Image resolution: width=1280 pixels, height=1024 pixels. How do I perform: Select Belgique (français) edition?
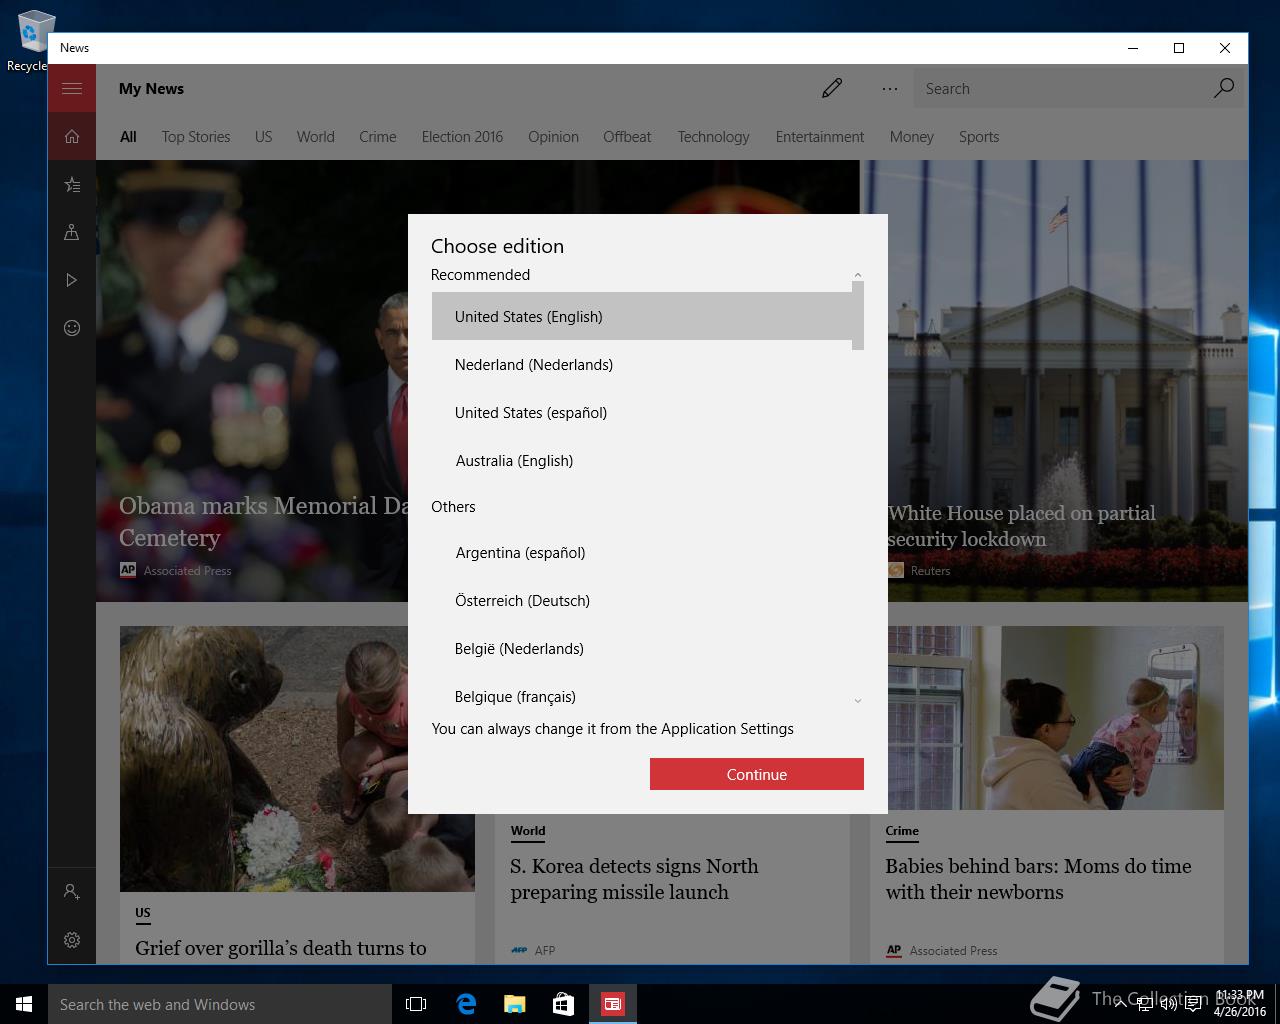pyautogui.click(x=641, y=696)
